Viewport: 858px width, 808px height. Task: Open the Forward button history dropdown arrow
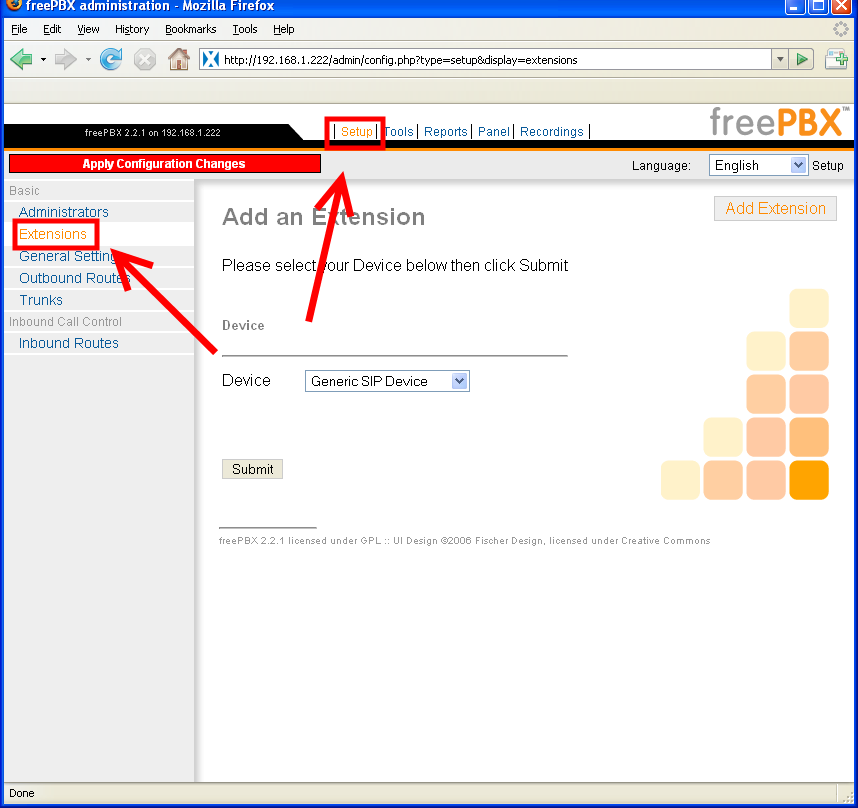88,59
